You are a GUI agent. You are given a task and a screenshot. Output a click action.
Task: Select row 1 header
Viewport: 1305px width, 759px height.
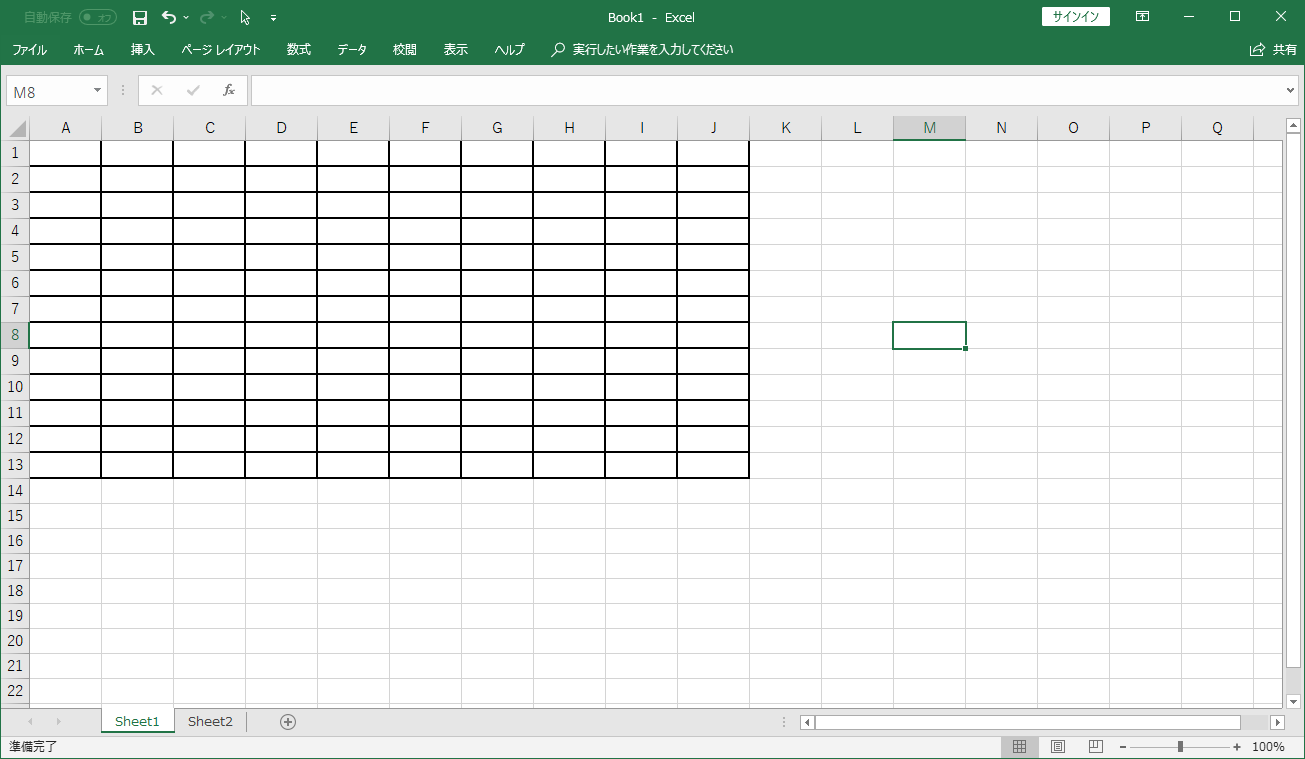click(x=15, y=154)
